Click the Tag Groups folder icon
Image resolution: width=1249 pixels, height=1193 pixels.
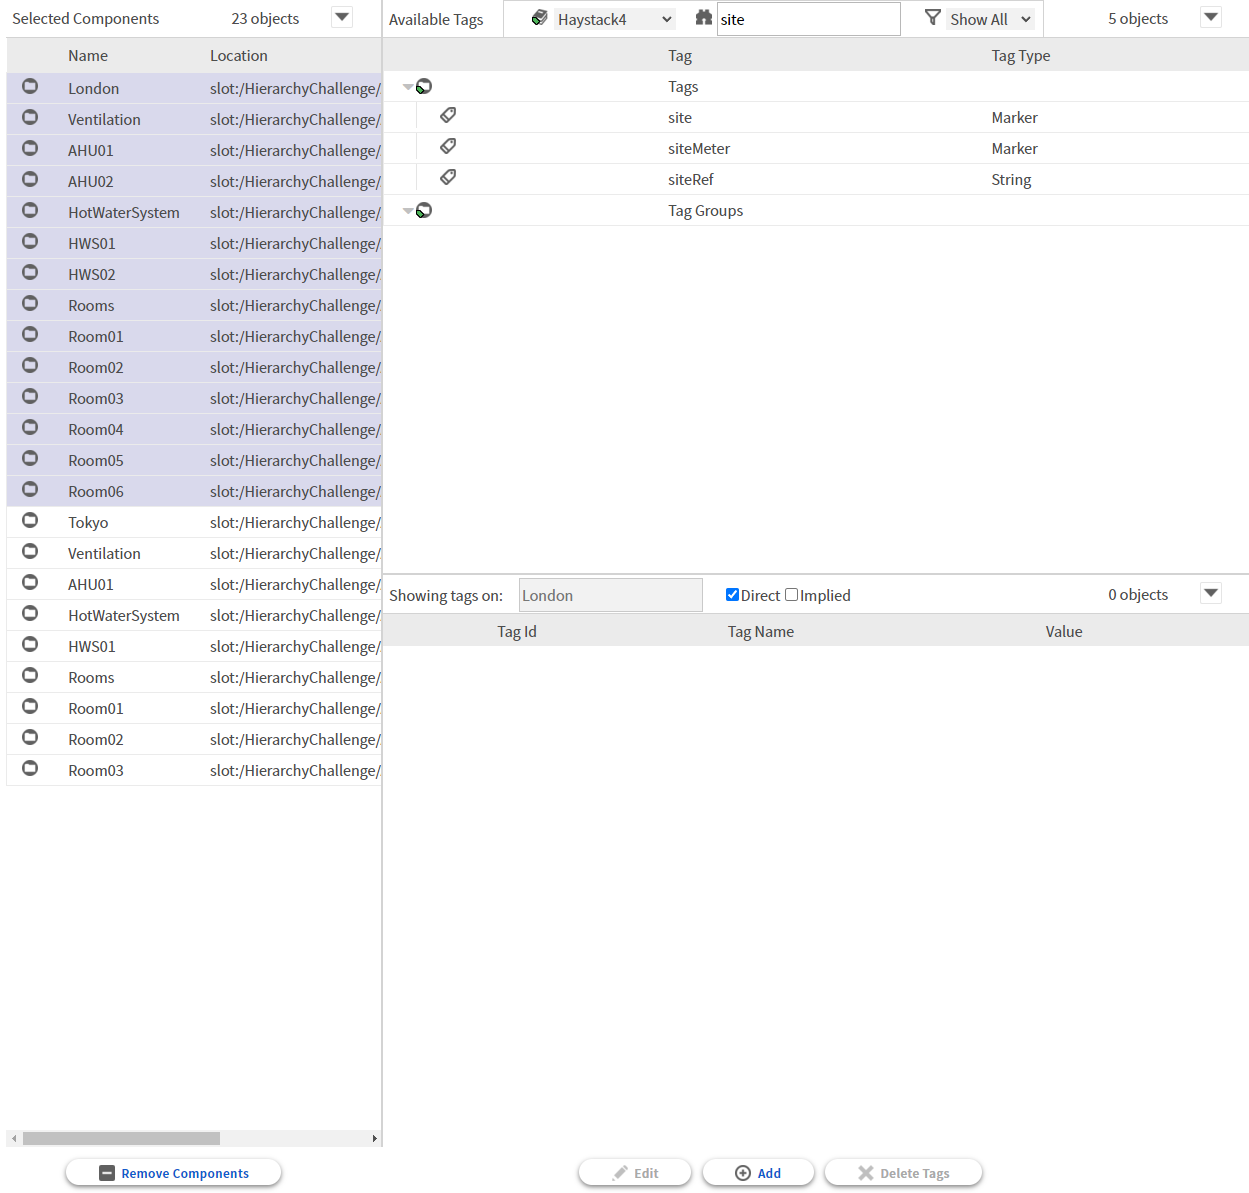pyautogui.click(x=424, y=210)
